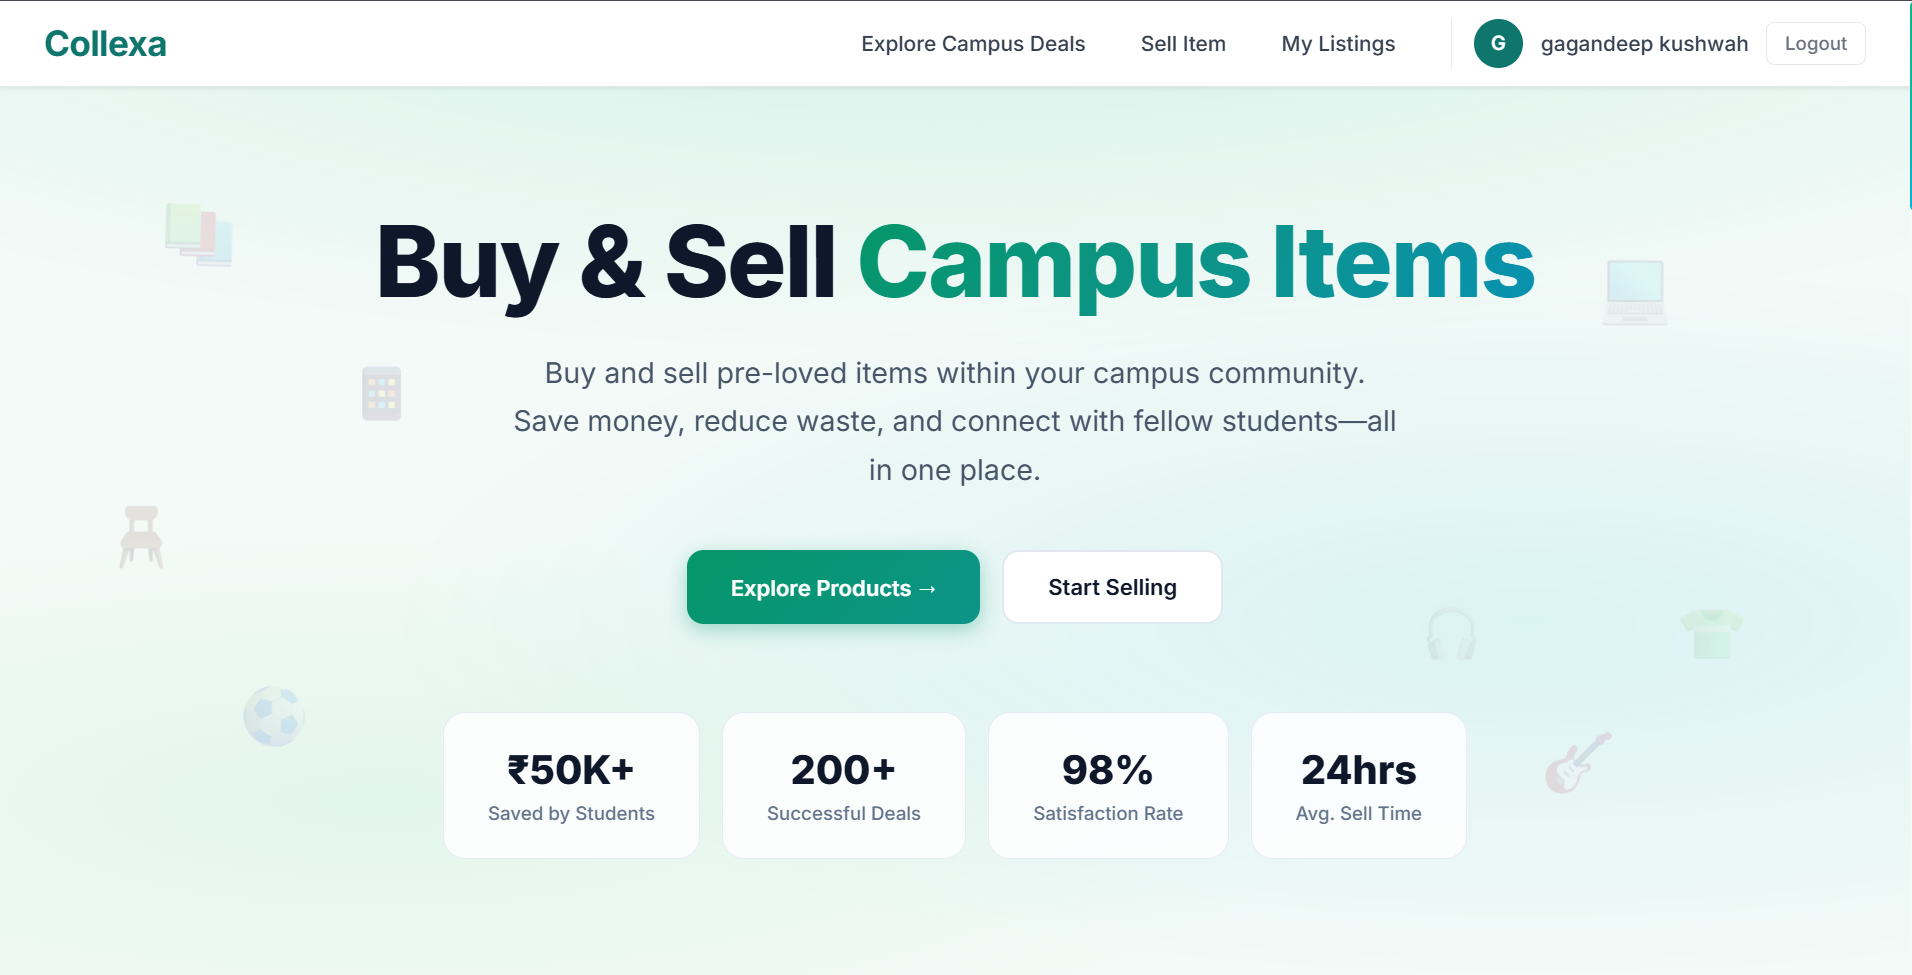
Task: Open Explore Campus Deals page
Action: pos(973,44)
